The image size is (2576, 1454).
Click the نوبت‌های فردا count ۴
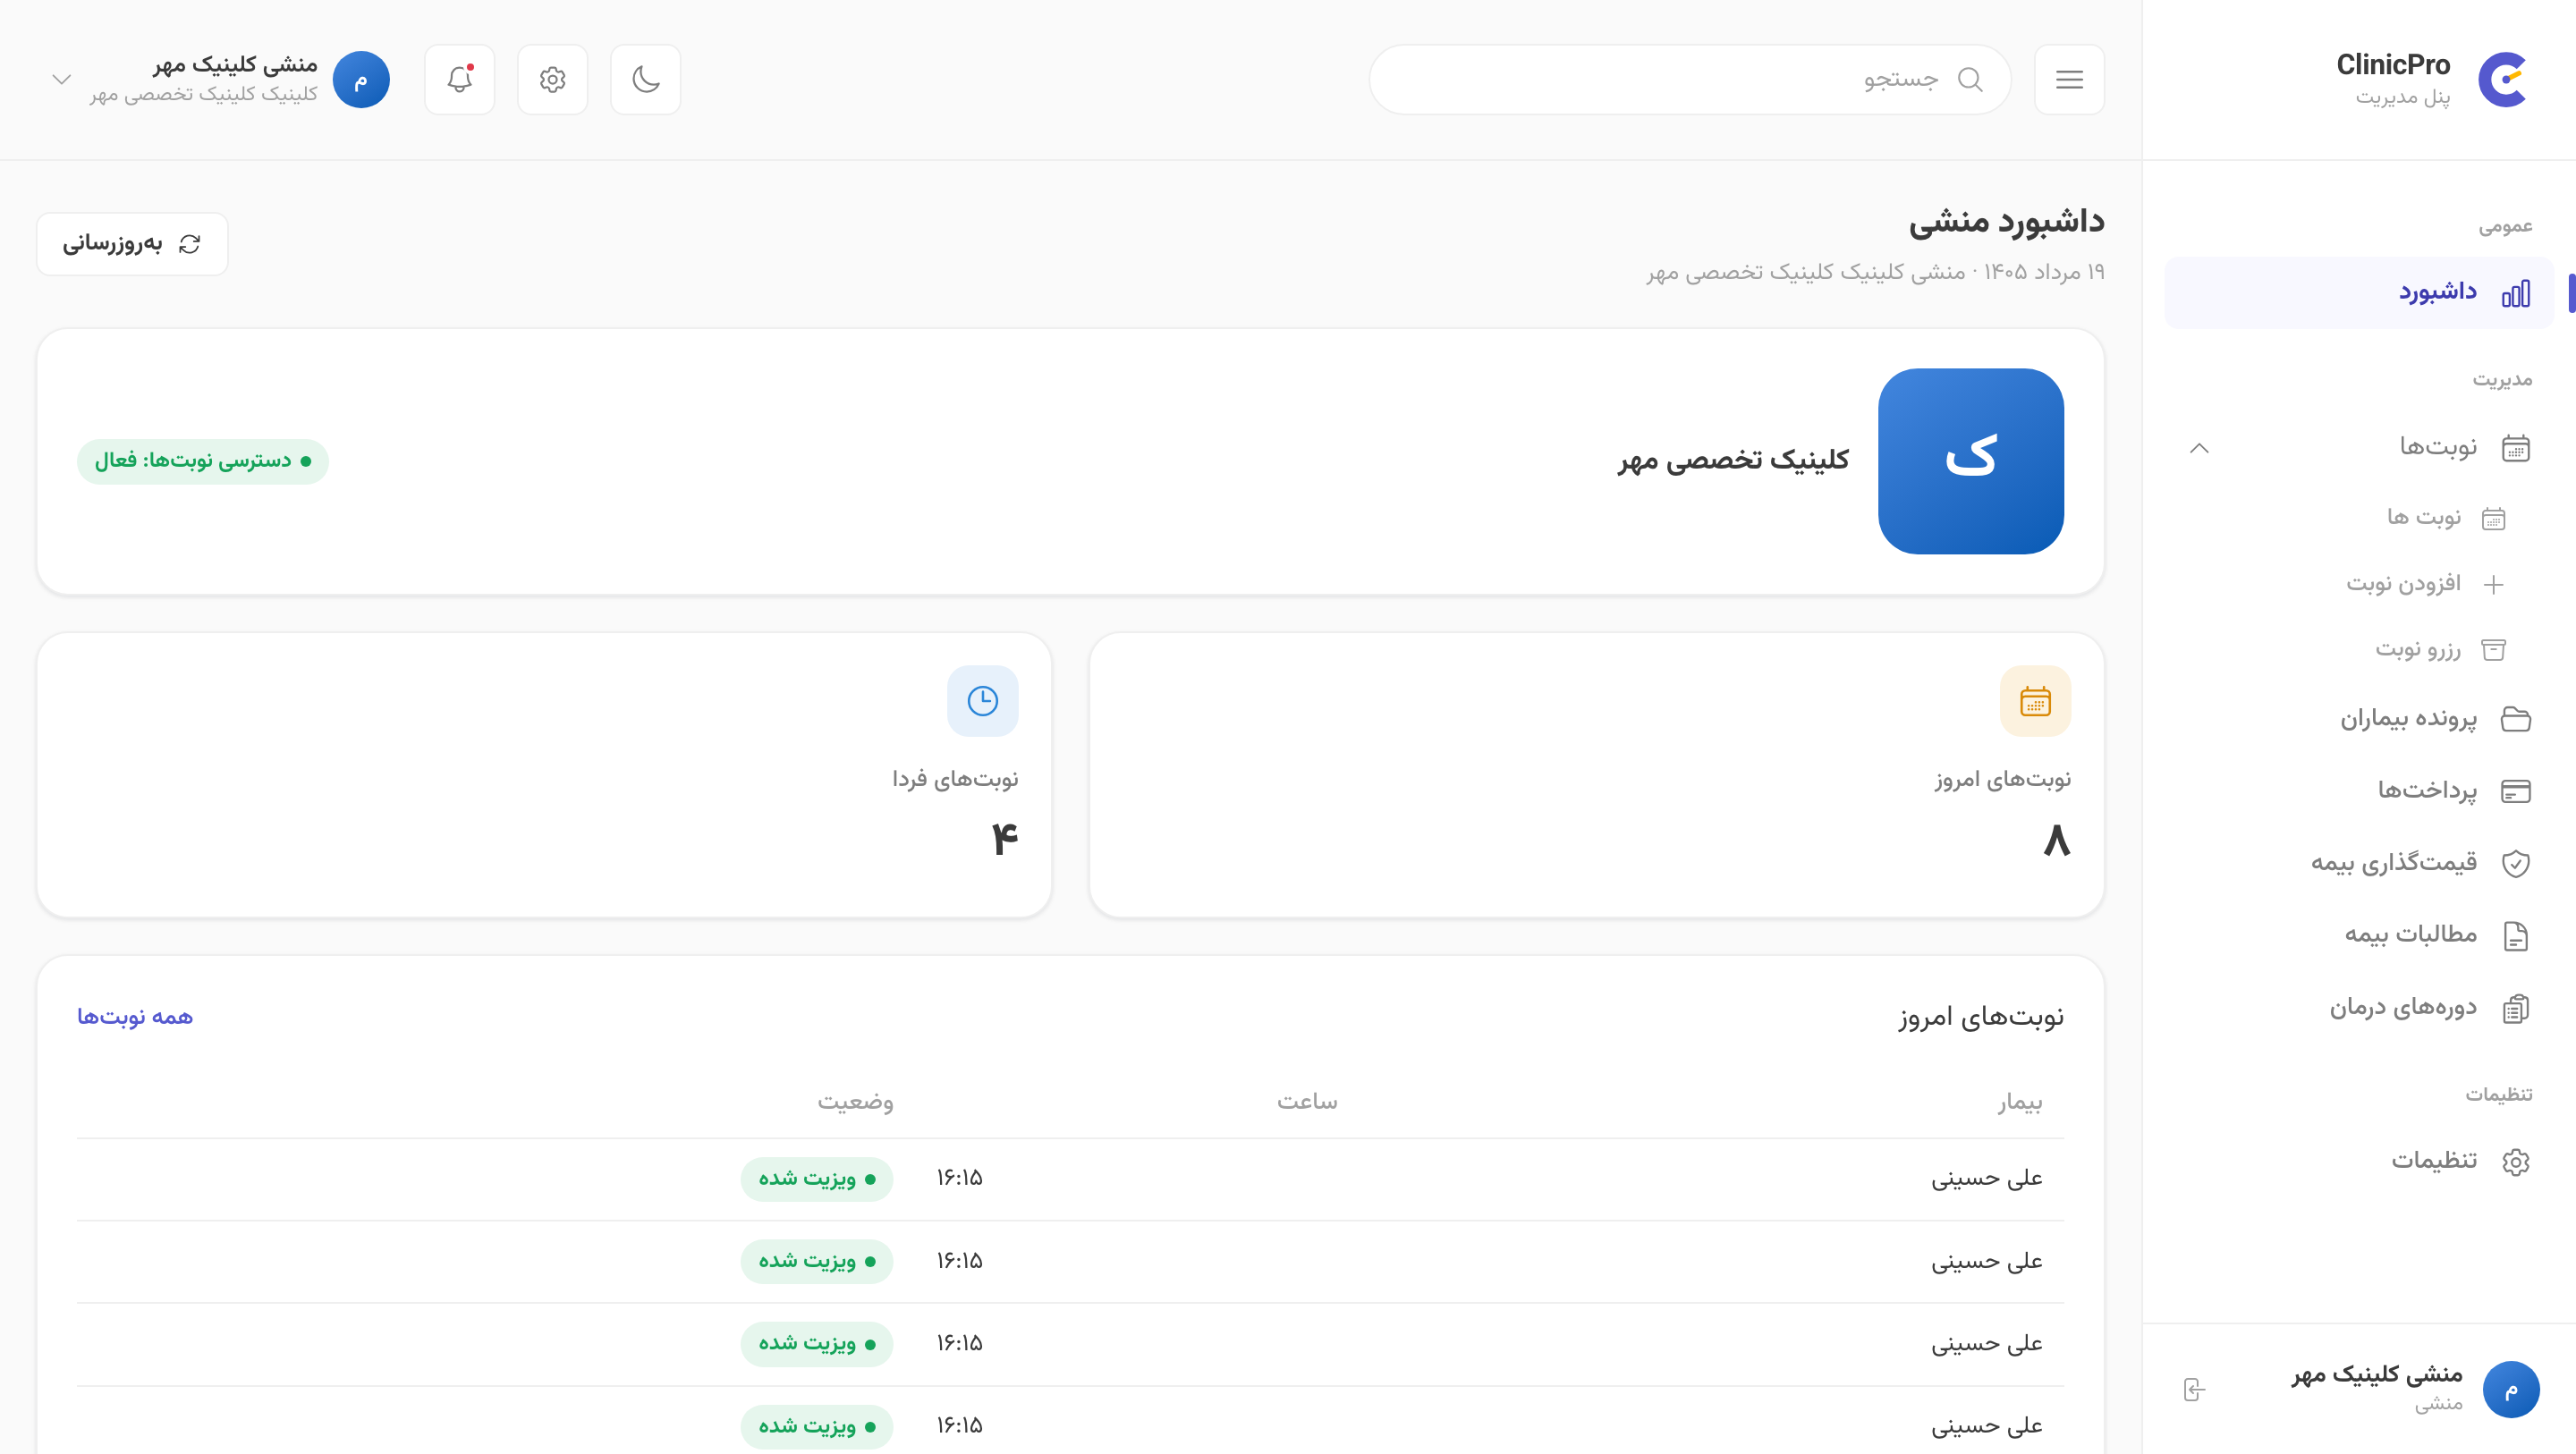[1004, 840]
